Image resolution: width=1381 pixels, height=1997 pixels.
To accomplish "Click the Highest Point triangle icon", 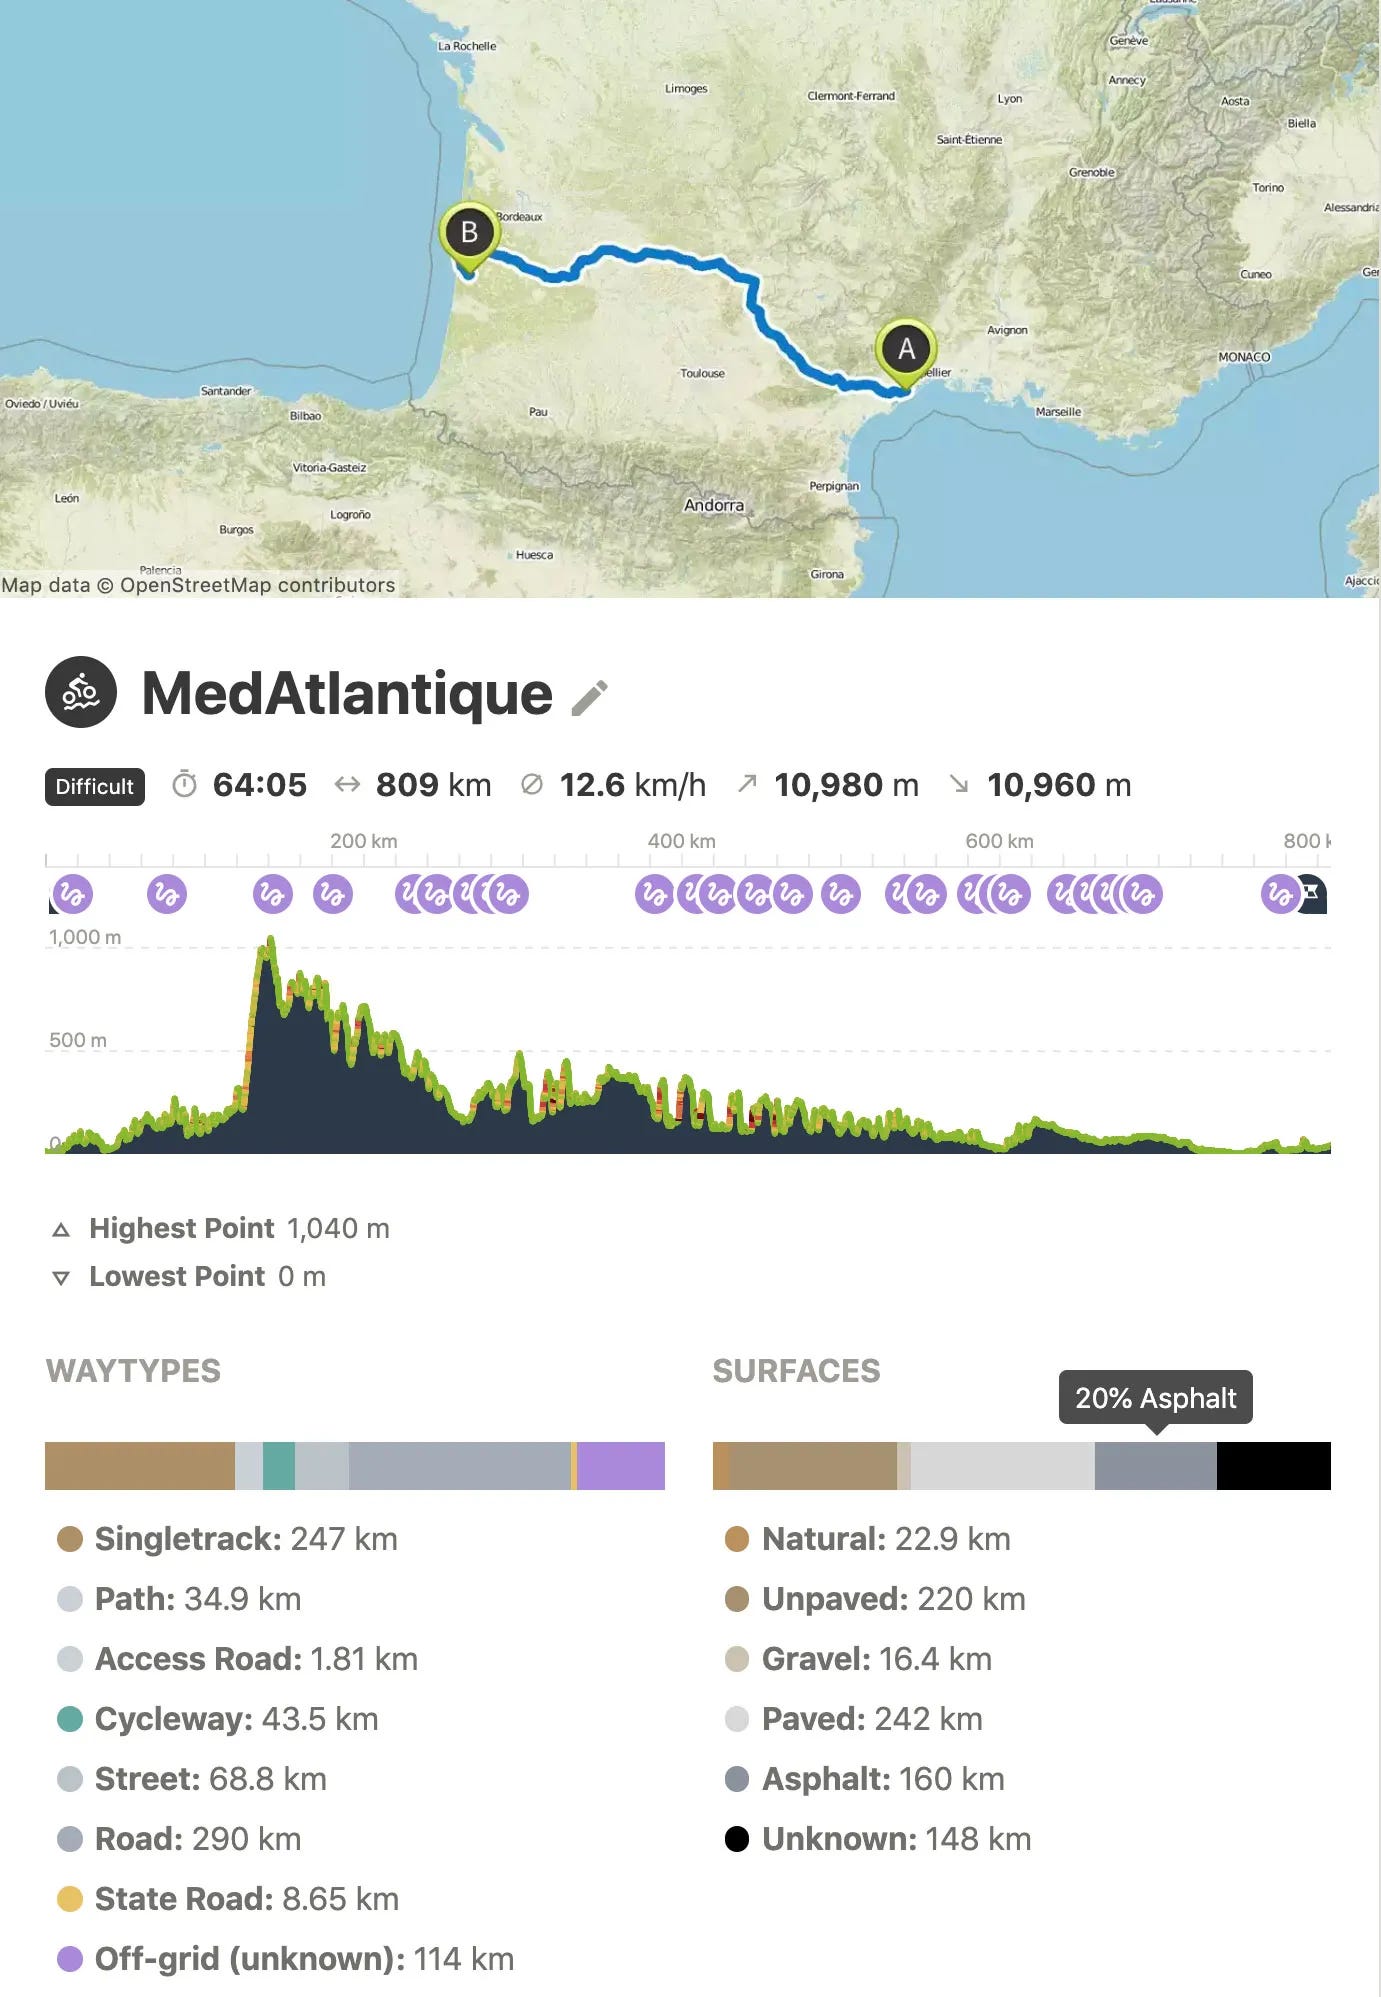I will pos(61,1230).
